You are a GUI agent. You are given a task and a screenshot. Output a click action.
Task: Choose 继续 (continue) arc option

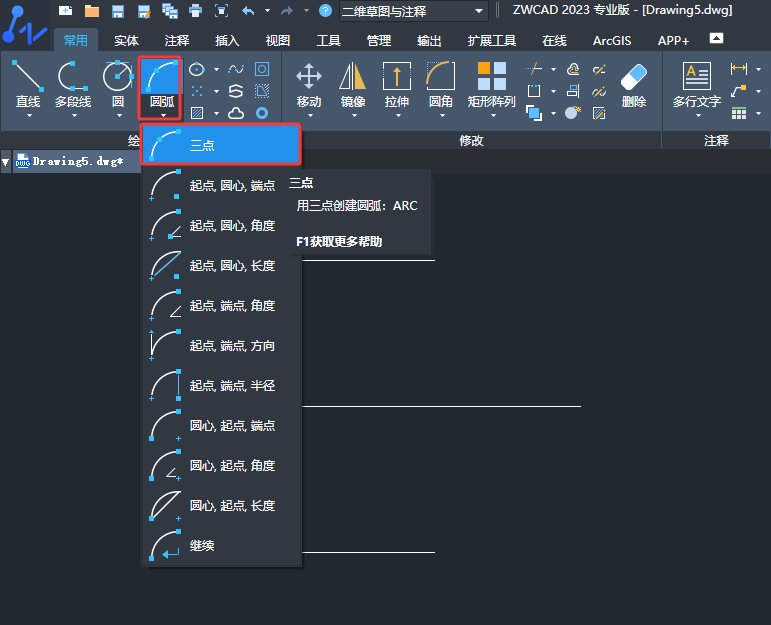(221, 545)
